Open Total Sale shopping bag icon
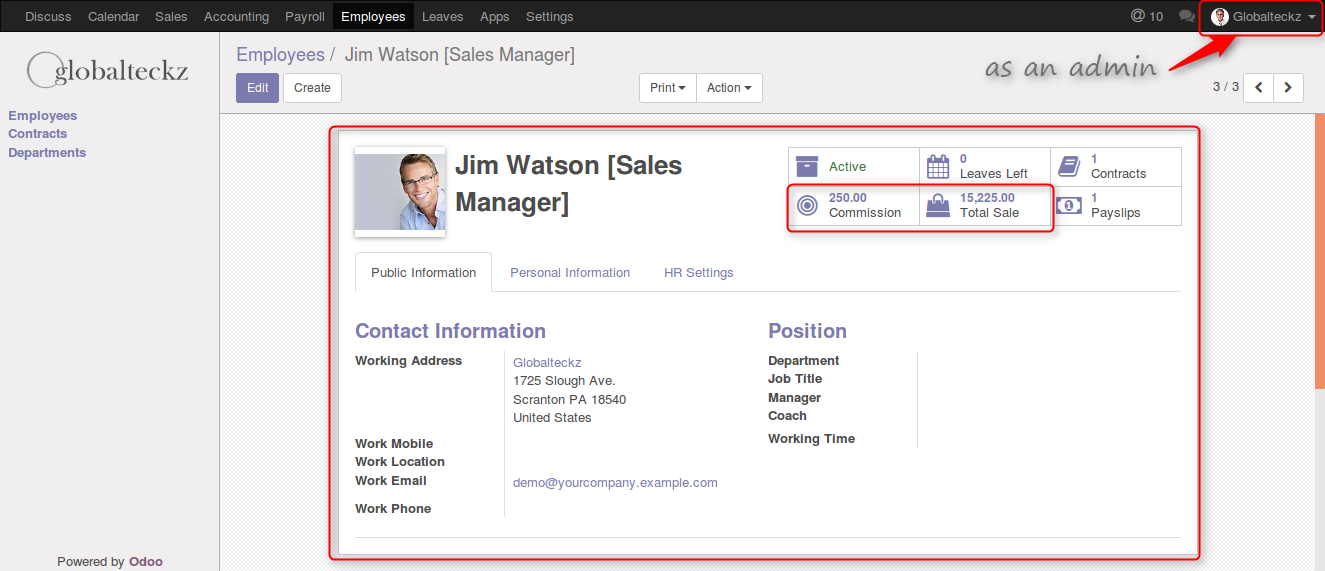Image resolution: width=1325 pixels, height=571 pixels. coord(937,206)
